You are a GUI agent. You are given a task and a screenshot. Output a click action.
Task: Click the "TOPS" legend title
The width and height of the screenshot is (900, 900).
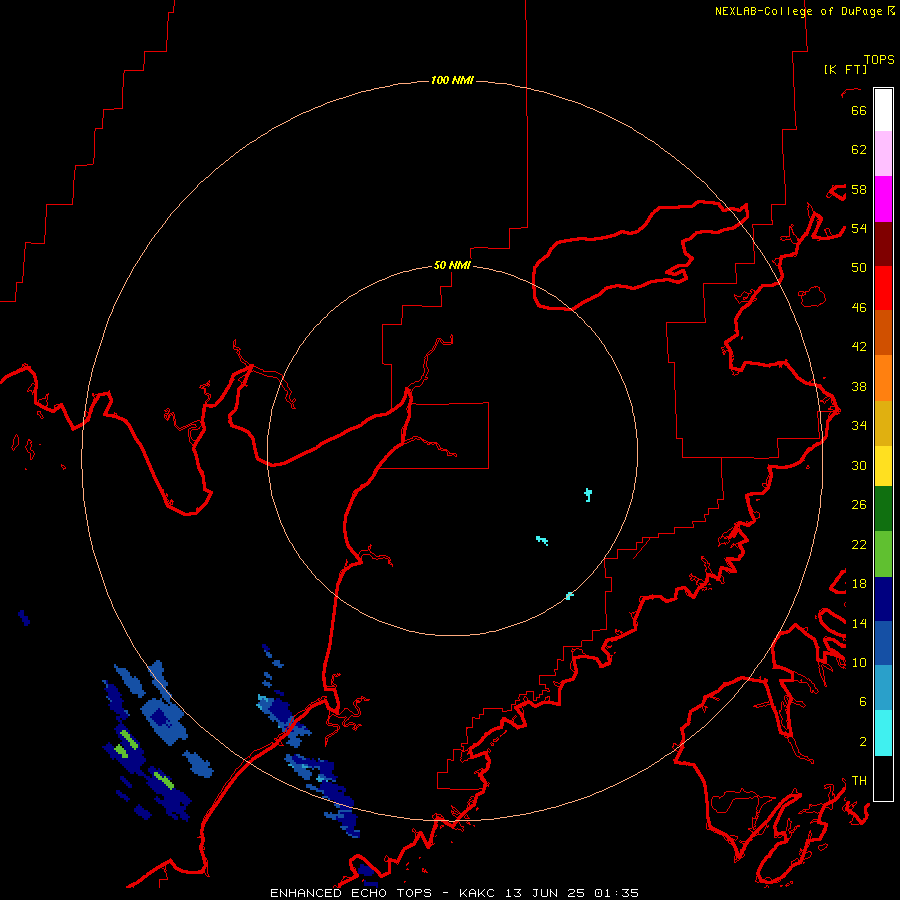point(879,59)
